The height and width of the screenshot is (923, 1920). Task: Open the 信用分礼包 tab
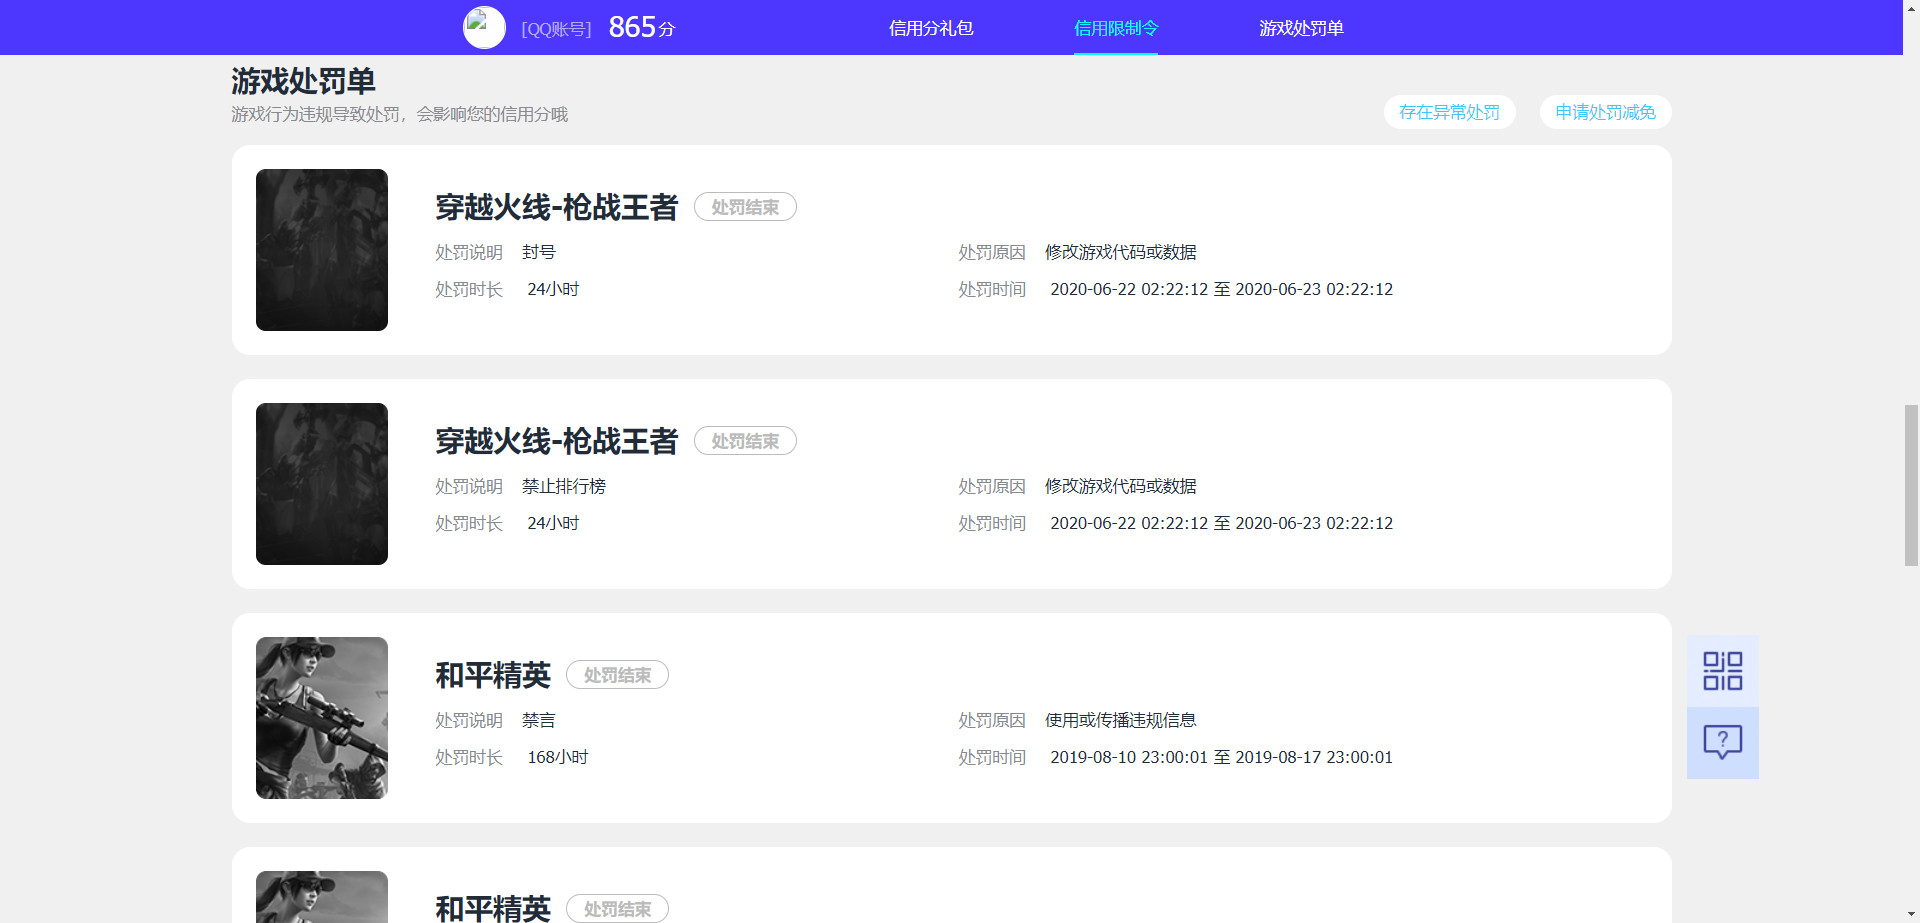tap(931, 28)
